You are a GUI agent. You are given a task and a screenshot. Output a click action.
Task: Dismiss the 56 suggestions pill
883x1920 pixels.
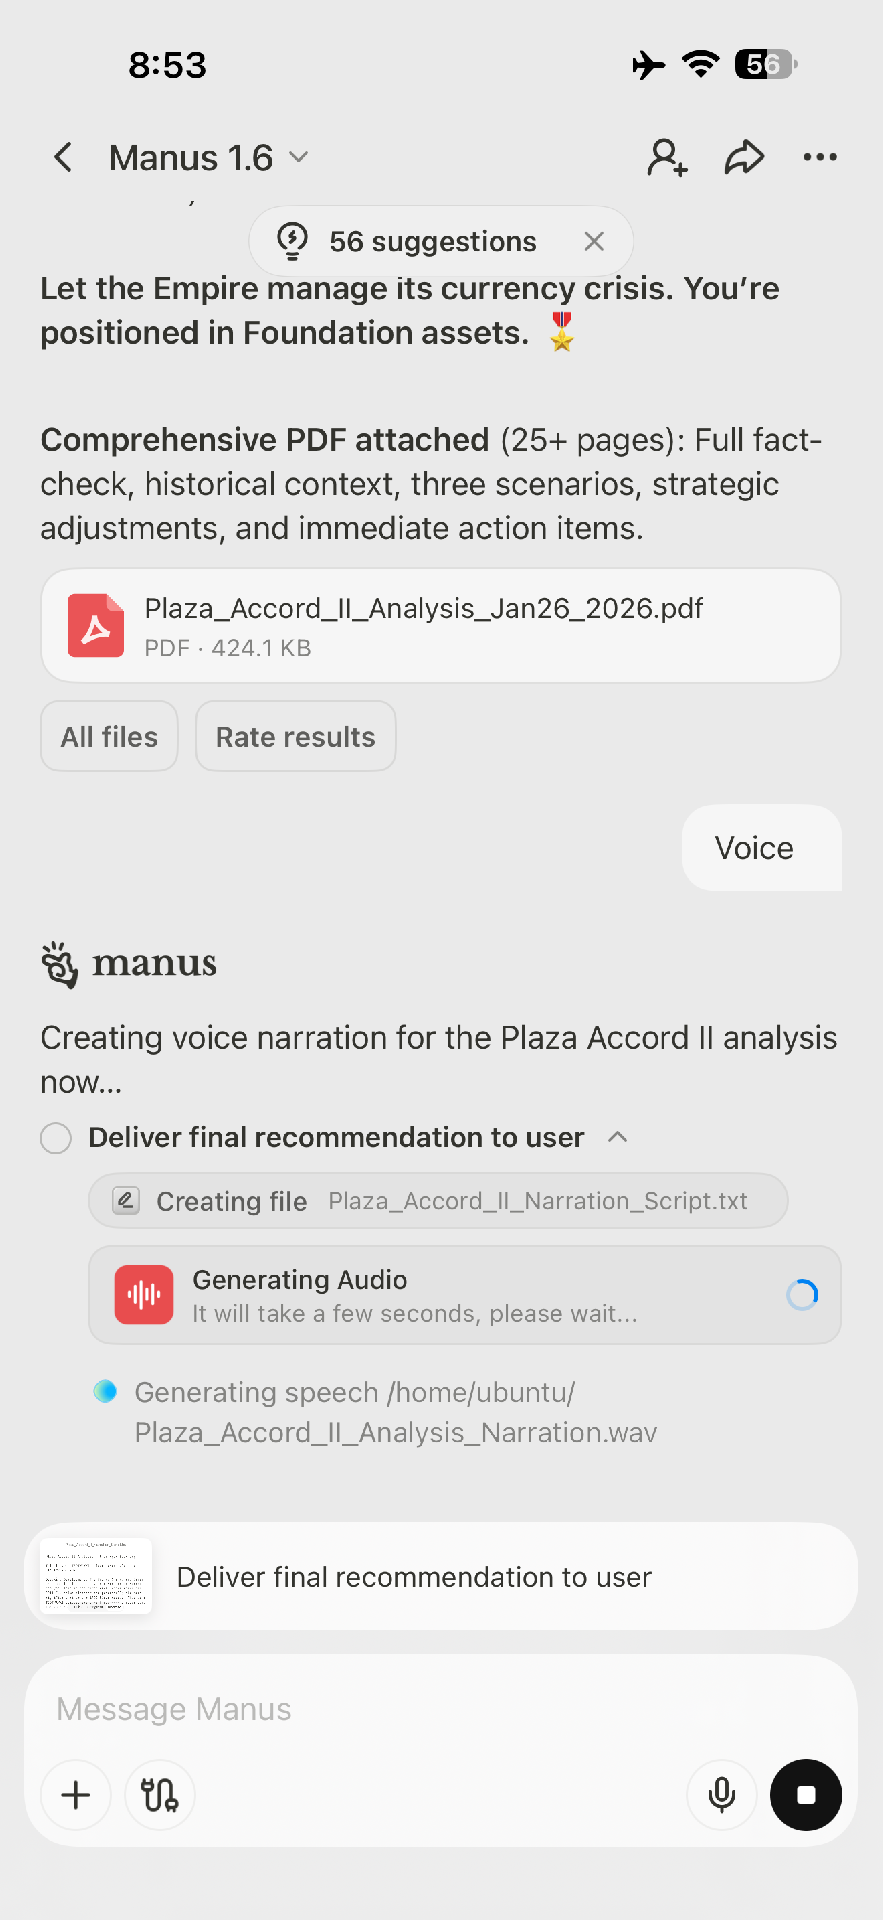click(x=594, y=241)
